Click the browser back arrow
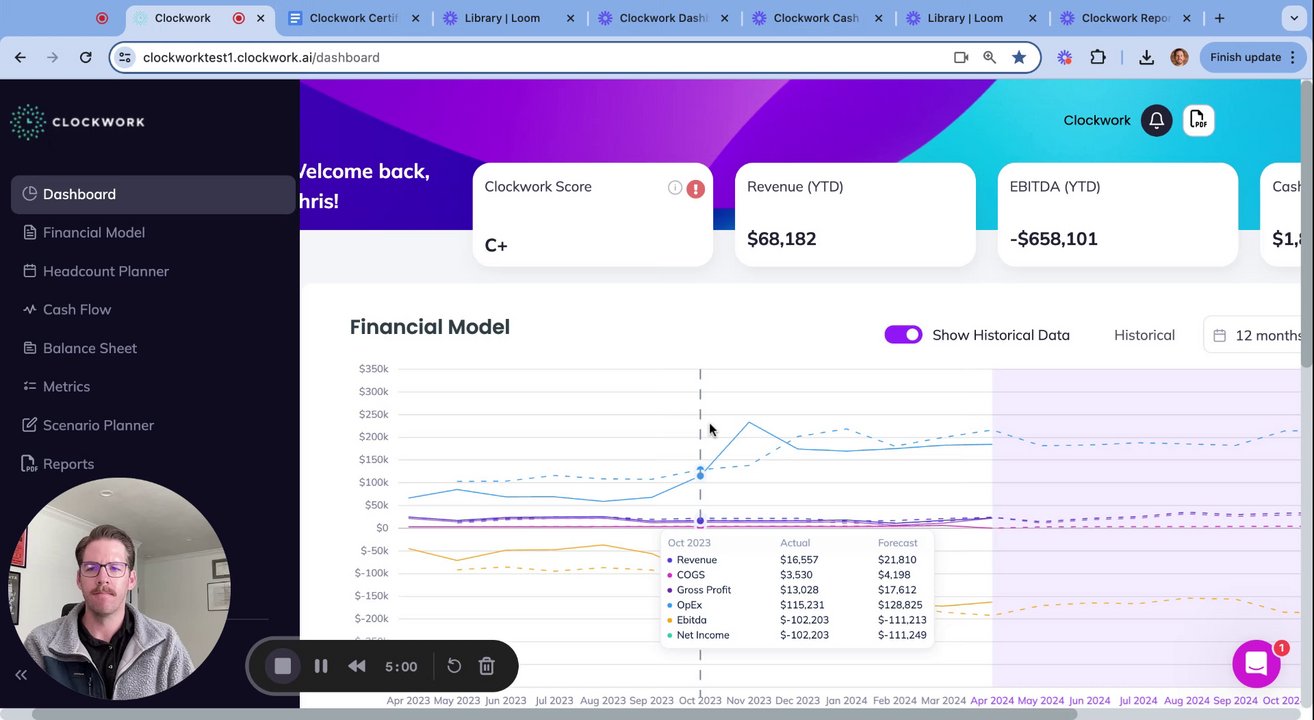The width and height of the screenshot is (1314, 720). tap(21, 57)
